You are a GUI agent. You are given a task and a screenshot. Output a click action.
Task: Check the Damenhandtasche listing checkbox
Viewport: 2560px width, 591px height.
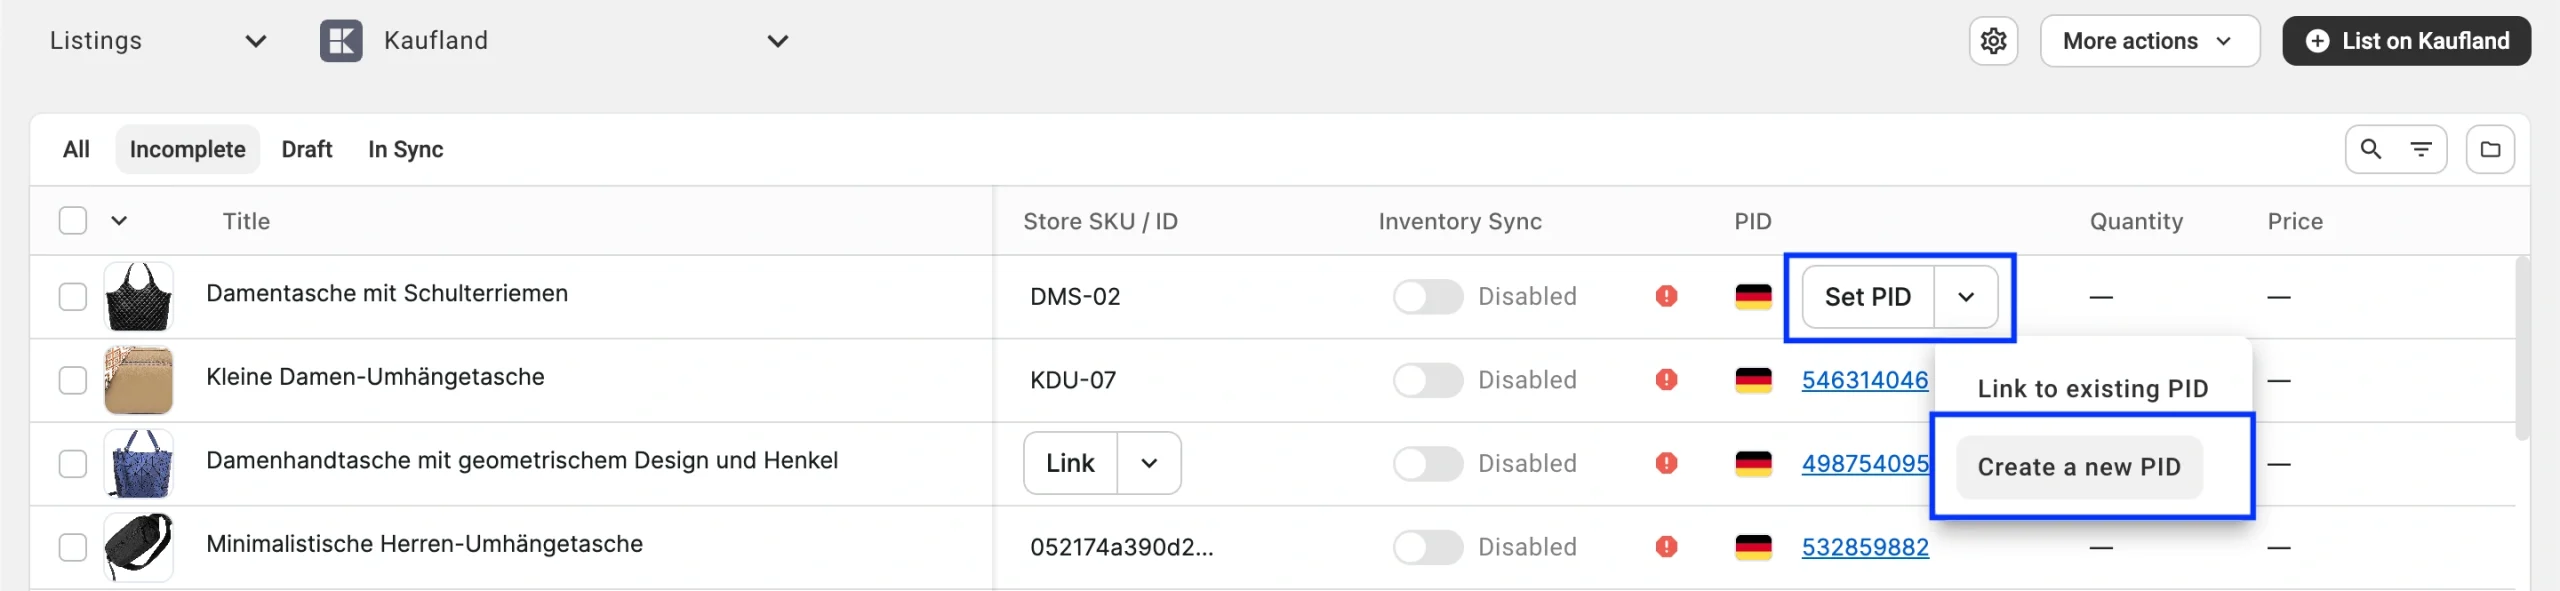[x=73, y=464]
